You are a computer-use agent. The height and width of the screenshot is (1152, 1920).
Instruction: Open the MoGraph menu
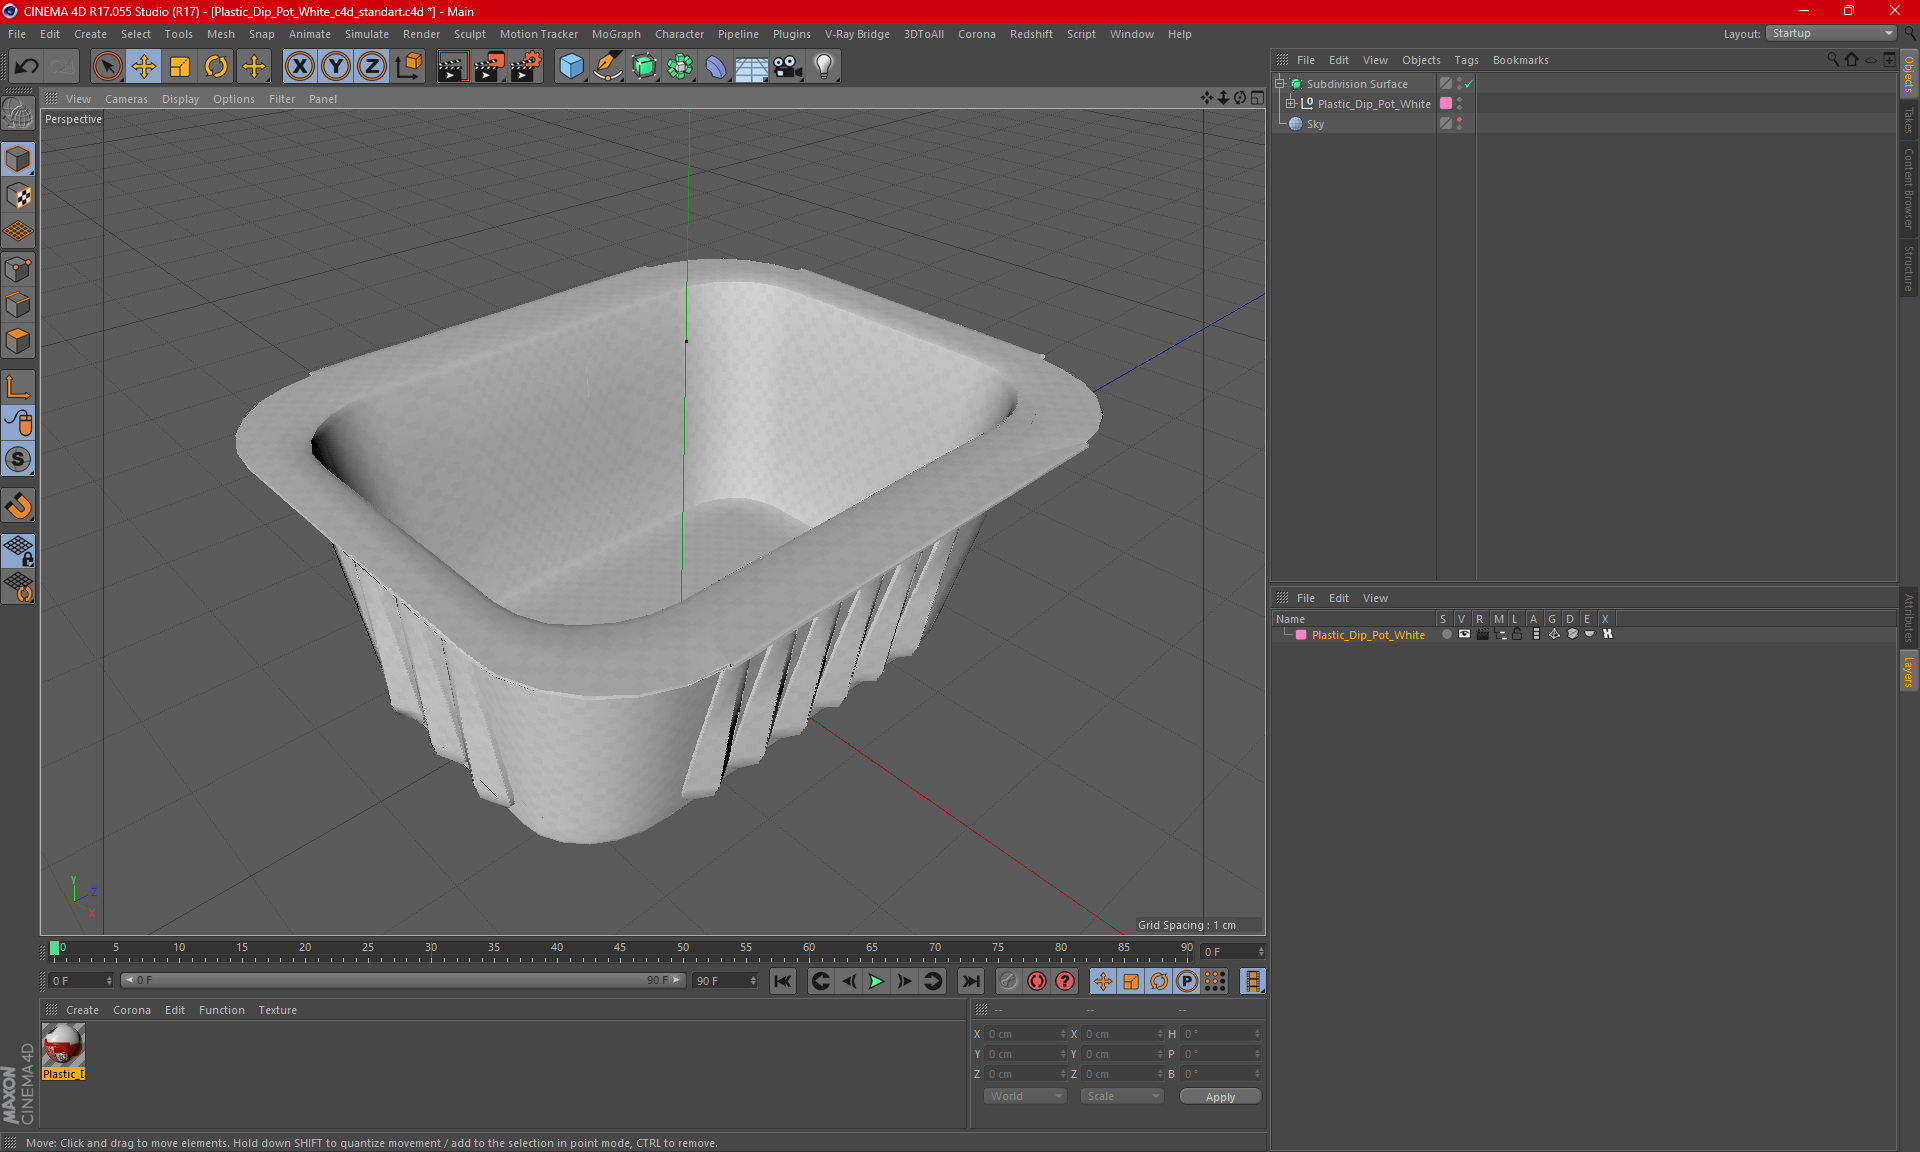[x=615, y=34]
